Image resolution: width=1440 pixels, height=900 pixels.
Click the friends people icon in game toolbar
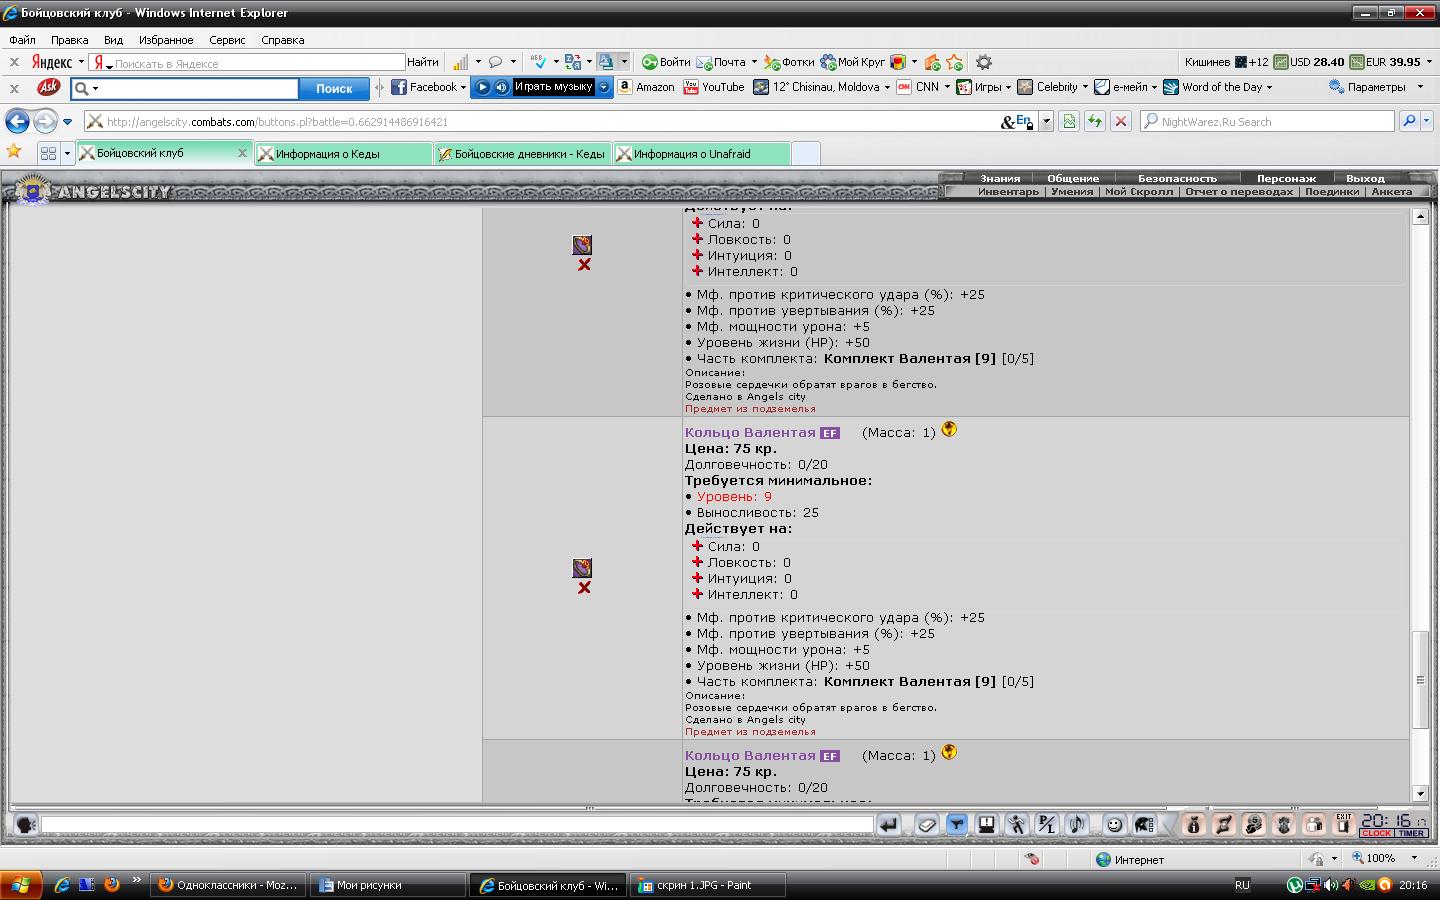coord(1314,825)
